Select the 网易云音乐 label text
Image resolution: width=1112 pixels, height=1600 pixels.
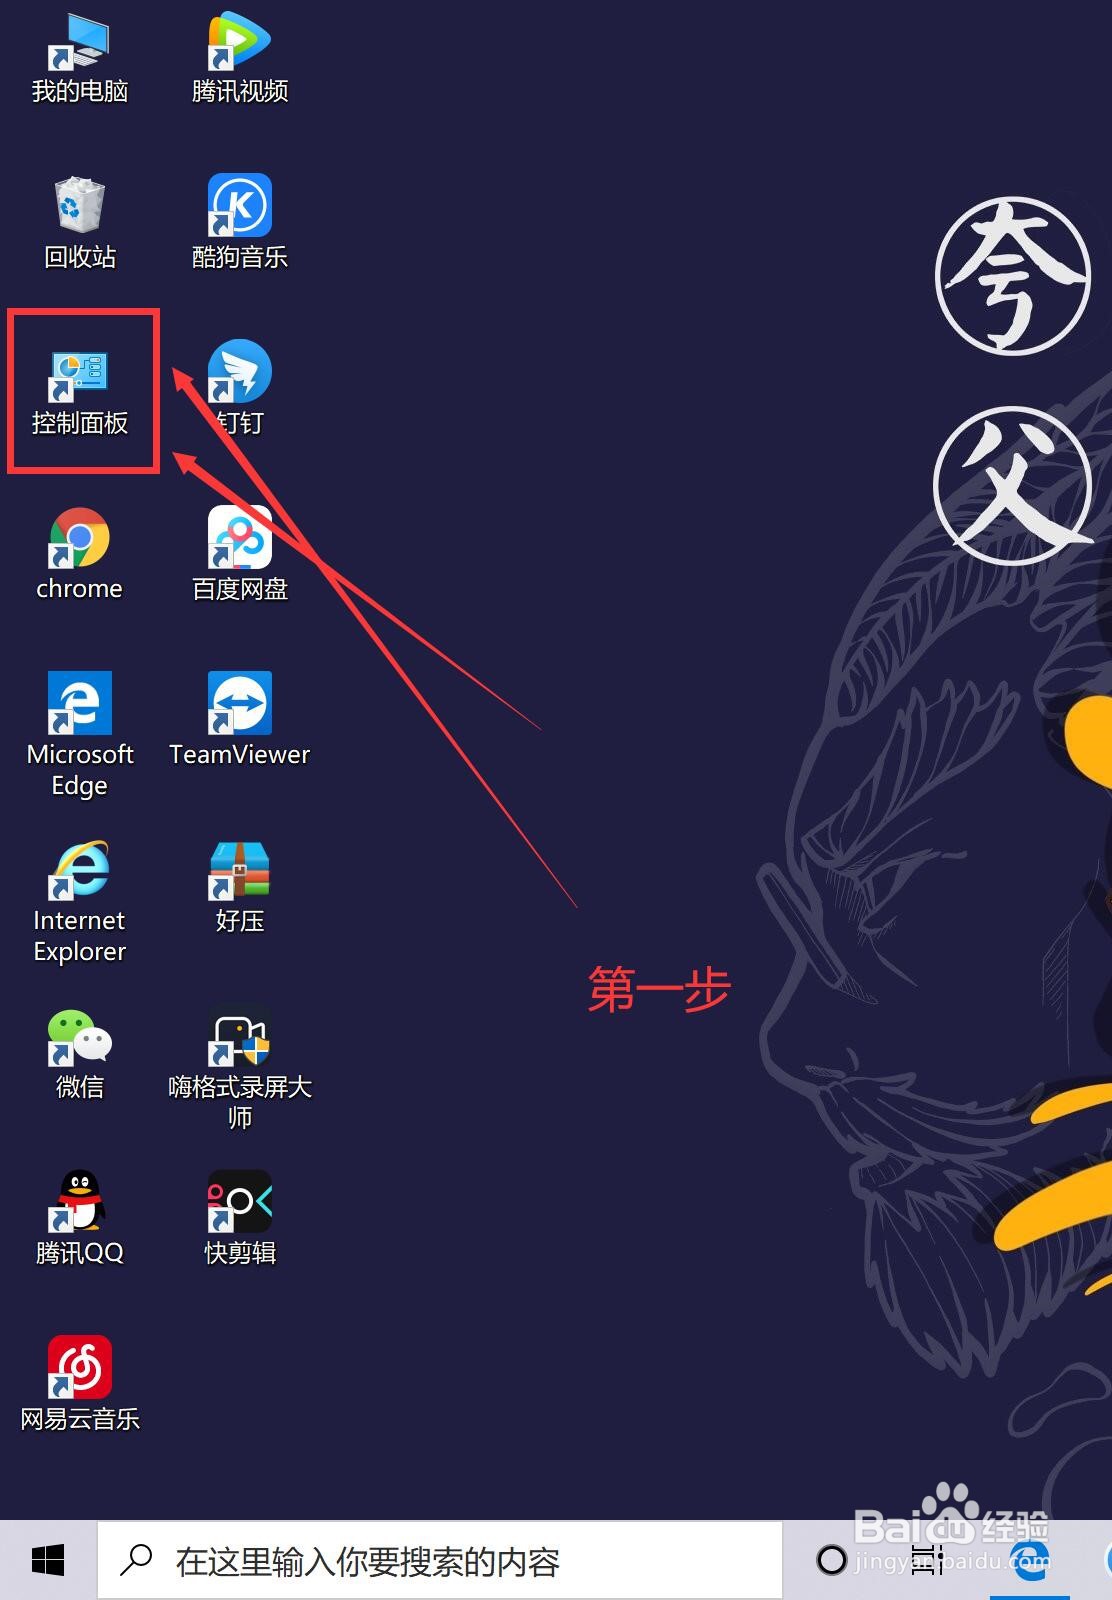(x=80, y=1419)
